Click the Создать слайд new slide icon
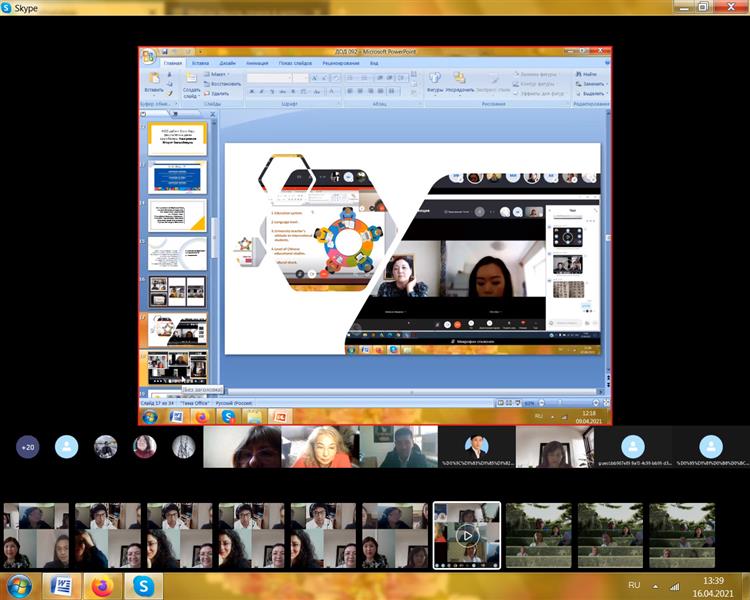 190,84
